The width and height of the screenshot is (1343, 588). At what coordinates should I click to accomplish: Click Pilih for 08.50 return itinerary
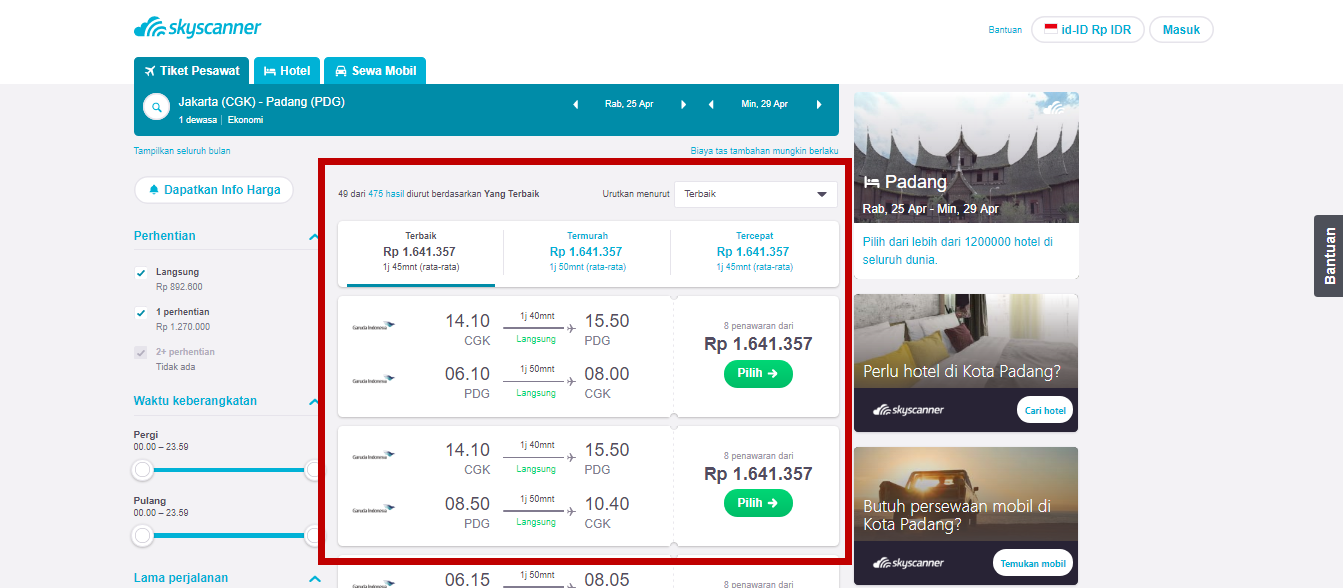(758, 503)
